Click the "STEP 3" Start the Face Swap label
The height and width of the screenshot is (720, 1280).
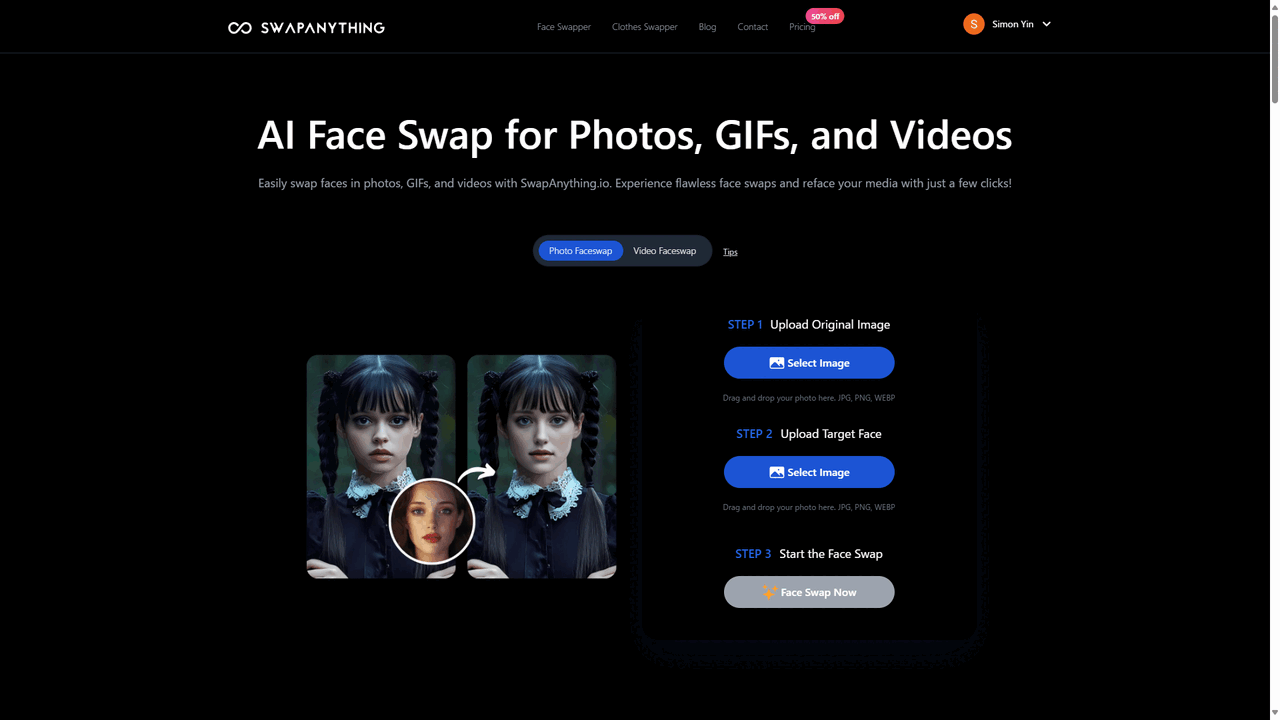coord(809,554)
